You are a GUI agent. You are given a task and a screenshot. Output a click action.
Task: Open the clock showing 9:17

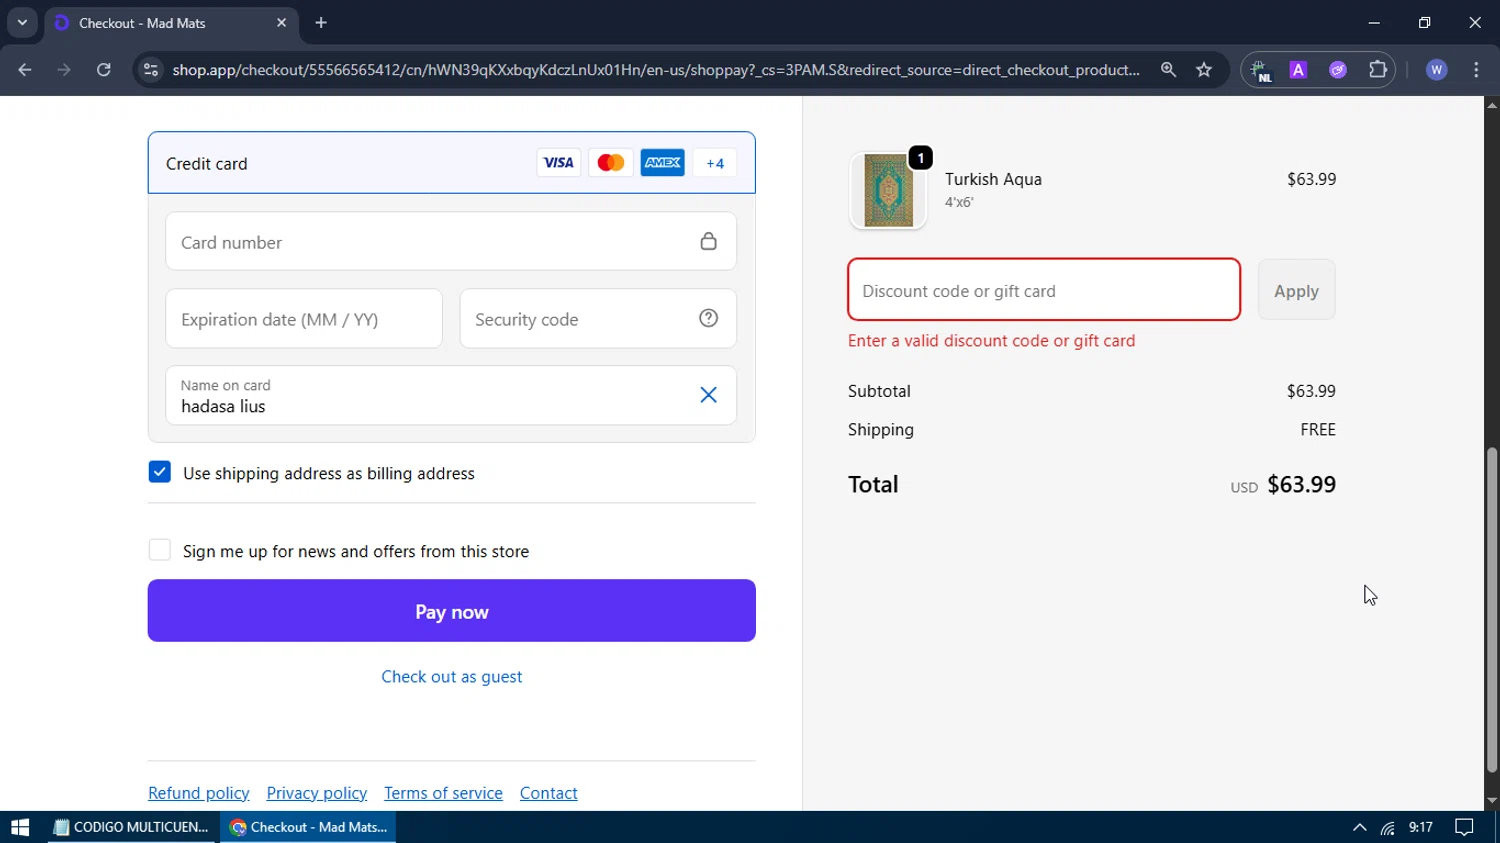tap(1421, 827)
